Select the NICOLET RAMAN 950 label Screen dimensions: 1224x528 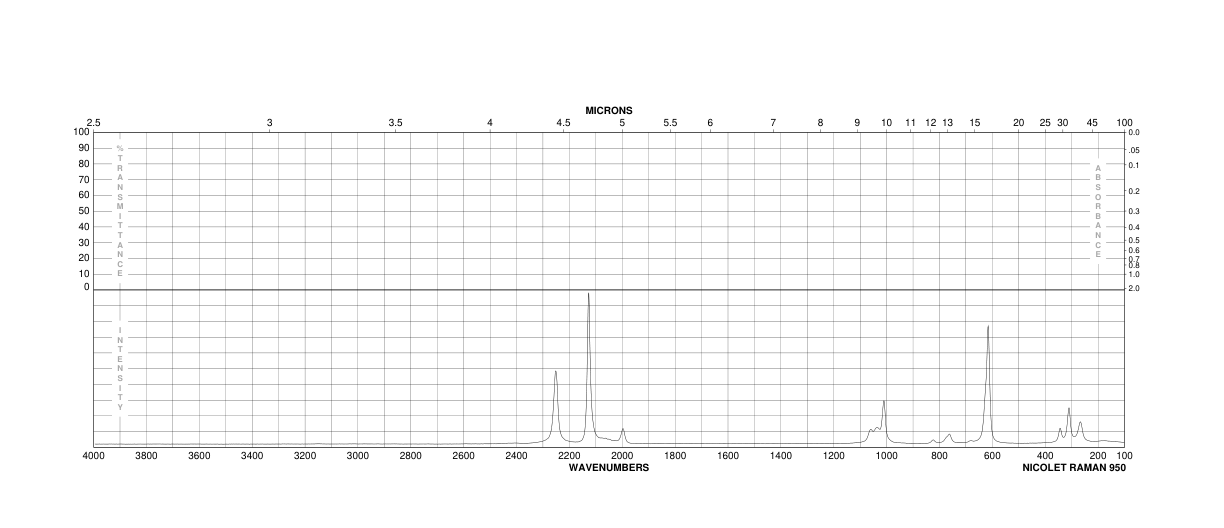click(1074, 467)
